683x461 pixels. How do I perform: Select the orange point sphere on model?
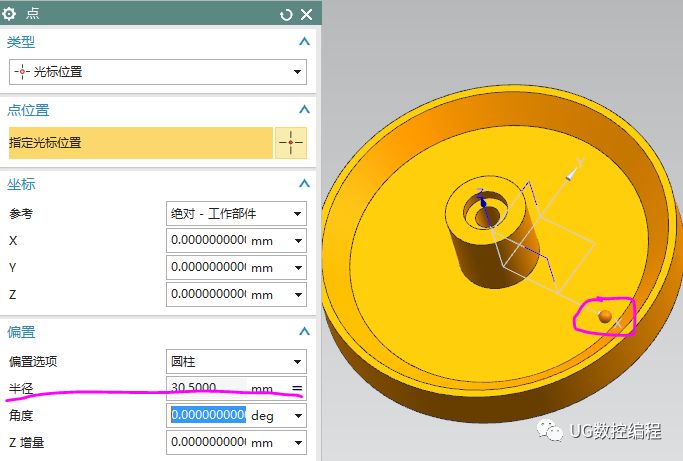click(605, 317)
